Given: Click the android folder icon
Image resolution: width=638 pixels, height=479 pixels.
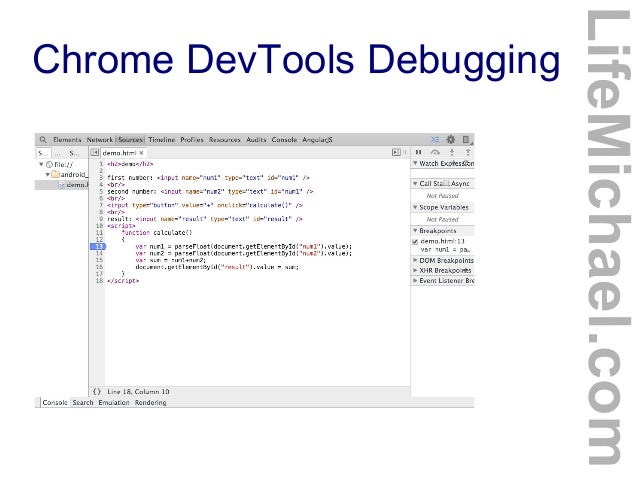Looking at the screenshot, I should (55, 175).
